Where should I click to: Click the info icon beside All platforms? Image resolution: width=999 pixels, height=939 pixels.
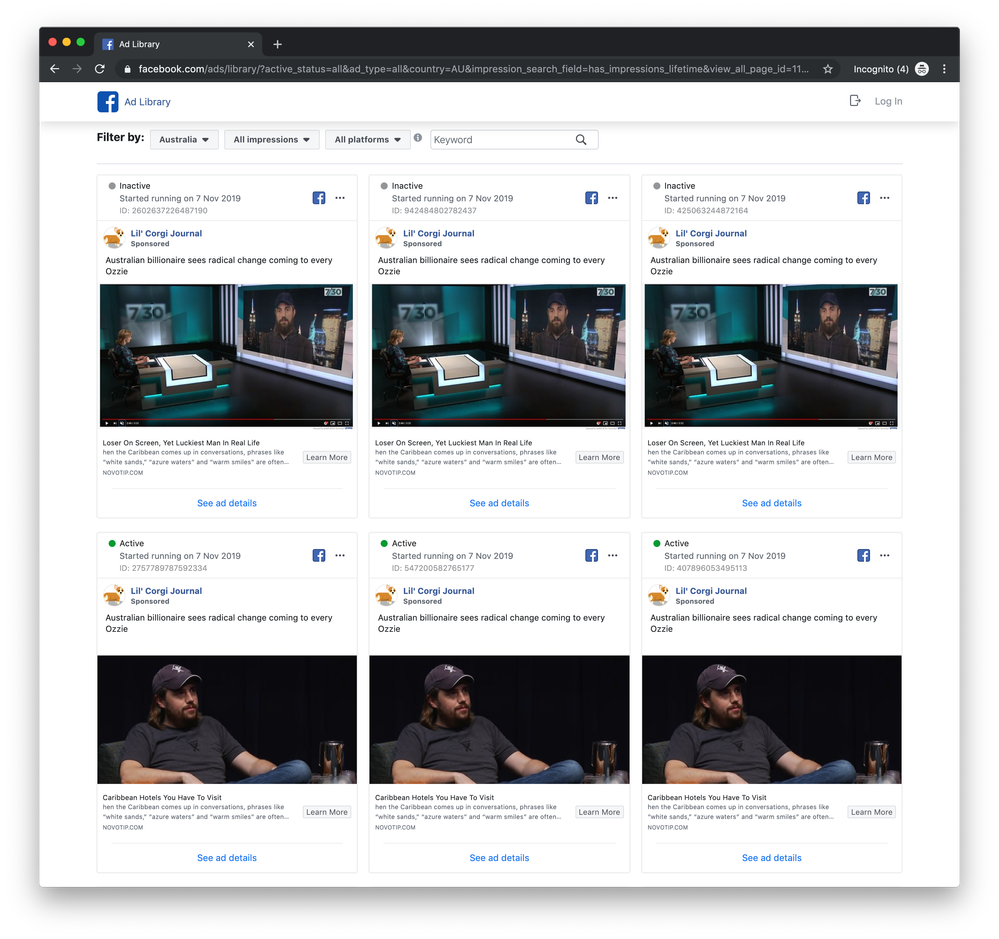point(418,138)
